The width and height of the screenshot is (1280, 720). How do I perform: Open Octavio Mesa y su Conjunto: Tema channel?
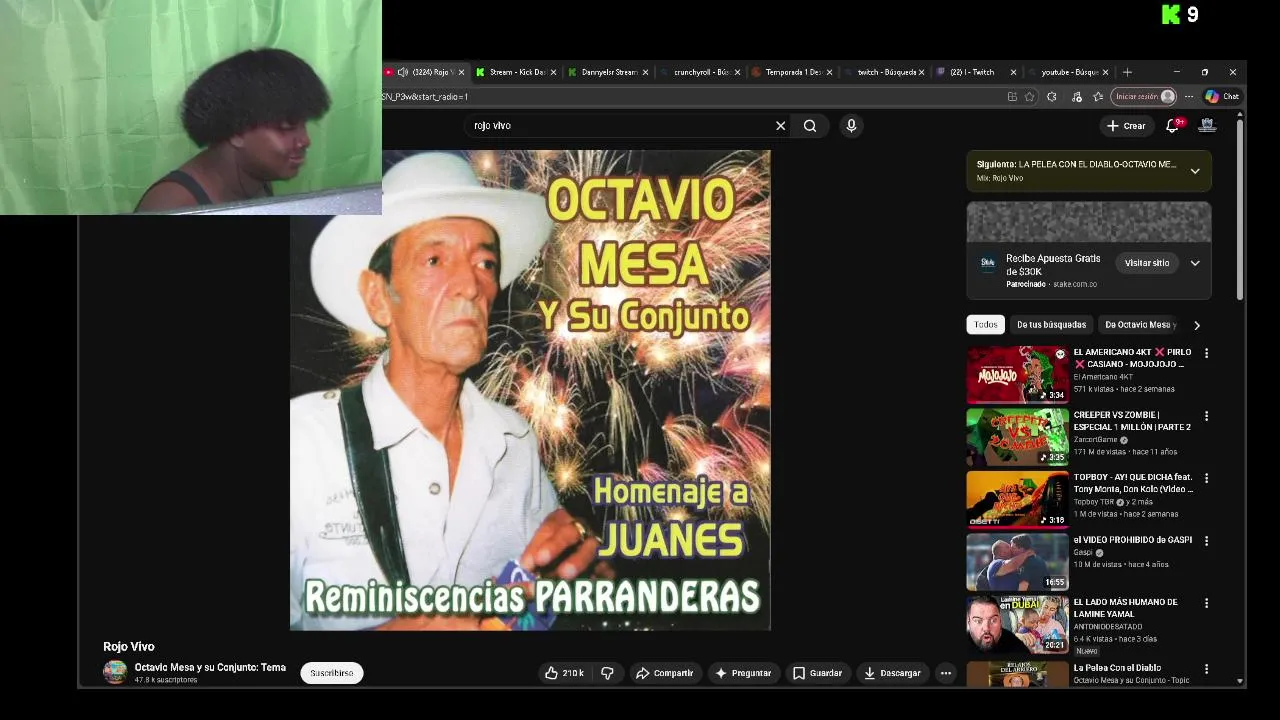tap(210, 667)
